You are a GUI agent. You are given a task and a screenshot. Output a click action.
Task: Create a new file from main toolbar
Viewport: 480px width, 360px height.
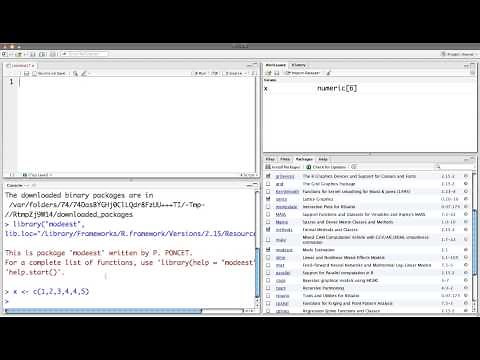tap(5, 54)
